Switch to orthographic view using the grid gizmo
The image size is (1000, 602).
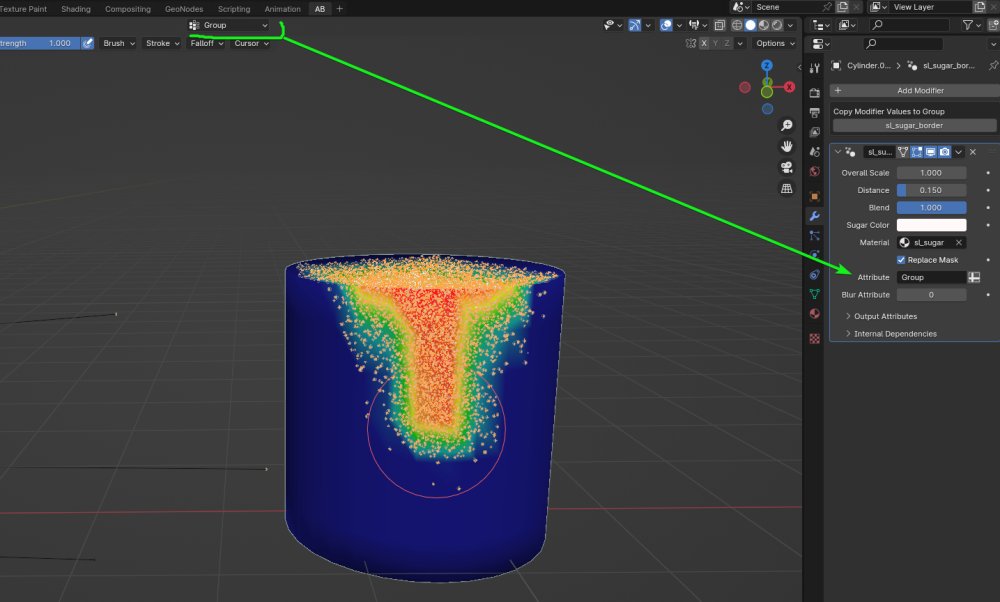pyautogui.click(x=787, y=188)
